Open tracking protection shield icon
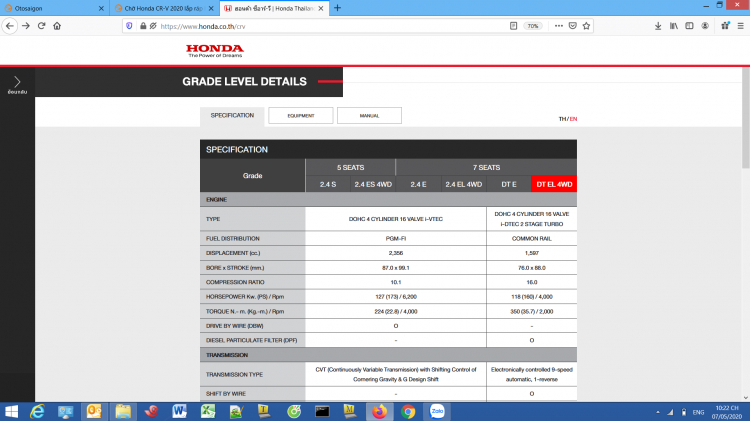750x421 pixels. (x=129, y=26)
